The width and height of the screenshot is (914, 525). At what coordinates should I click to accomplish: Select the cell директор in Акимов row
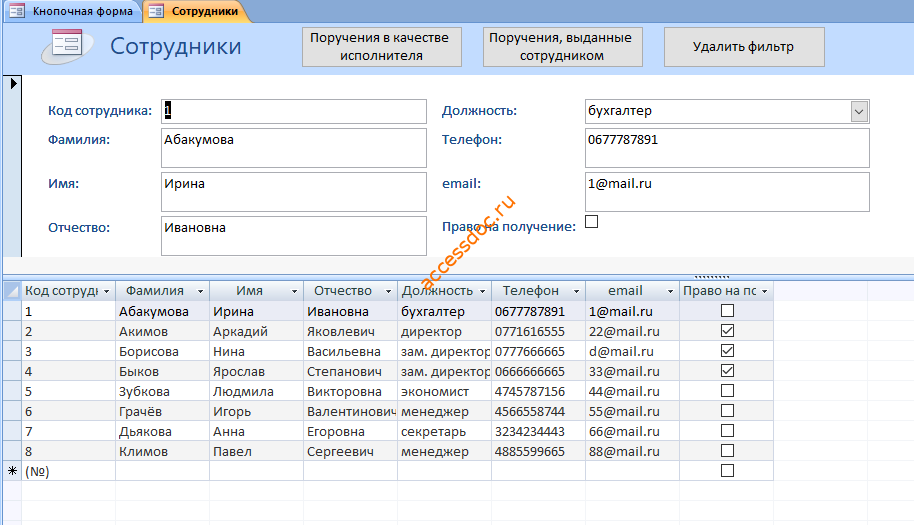click(445, 332)
